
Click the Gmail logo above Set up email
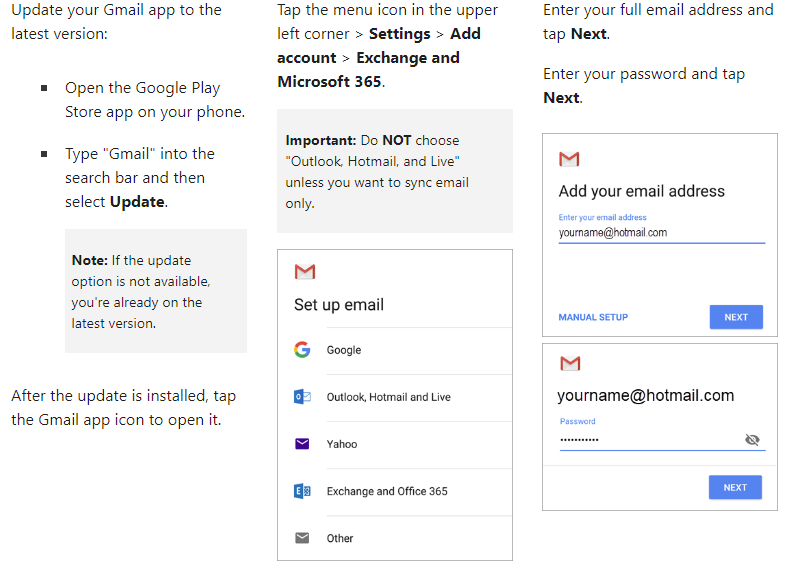305,272
